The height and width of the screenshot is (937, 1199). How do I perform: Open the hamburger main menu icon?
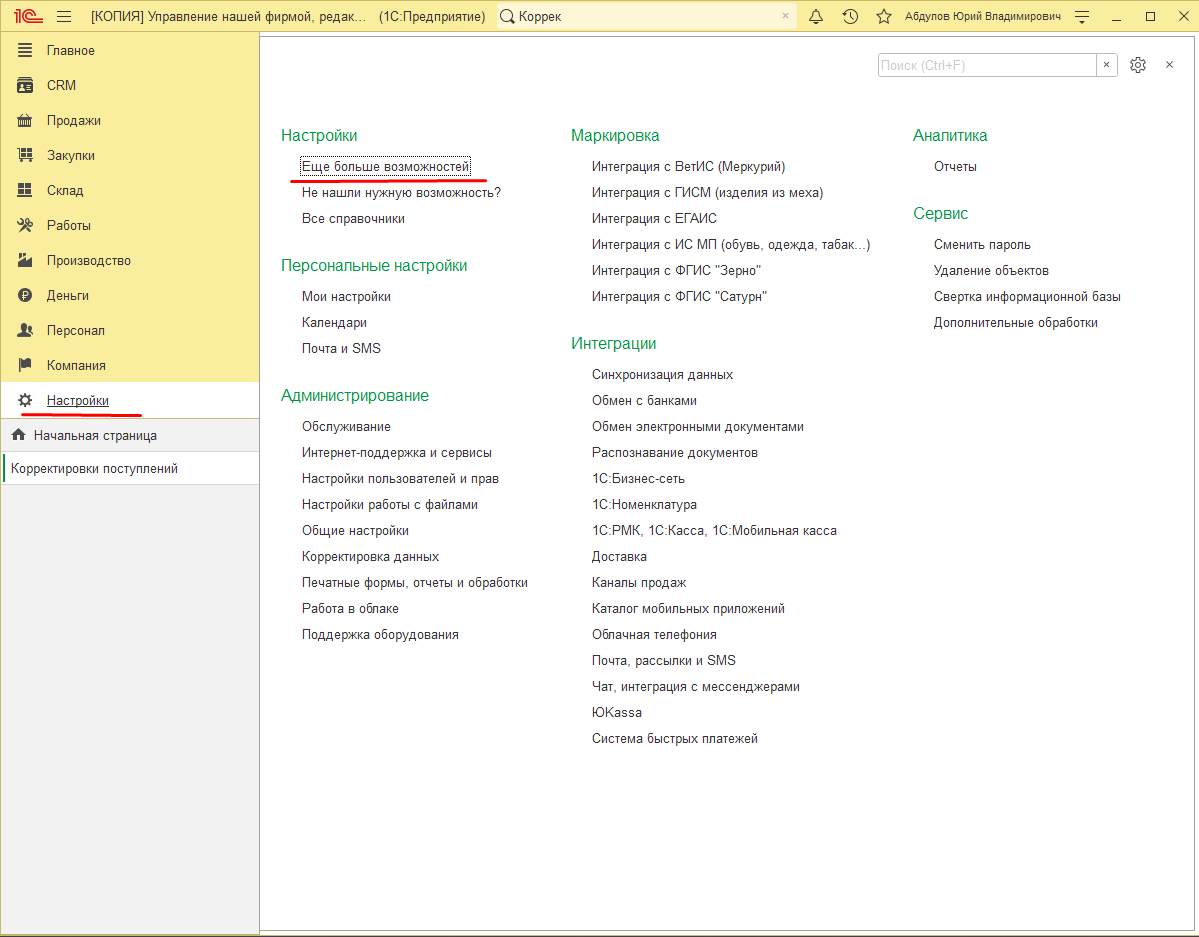64,16
